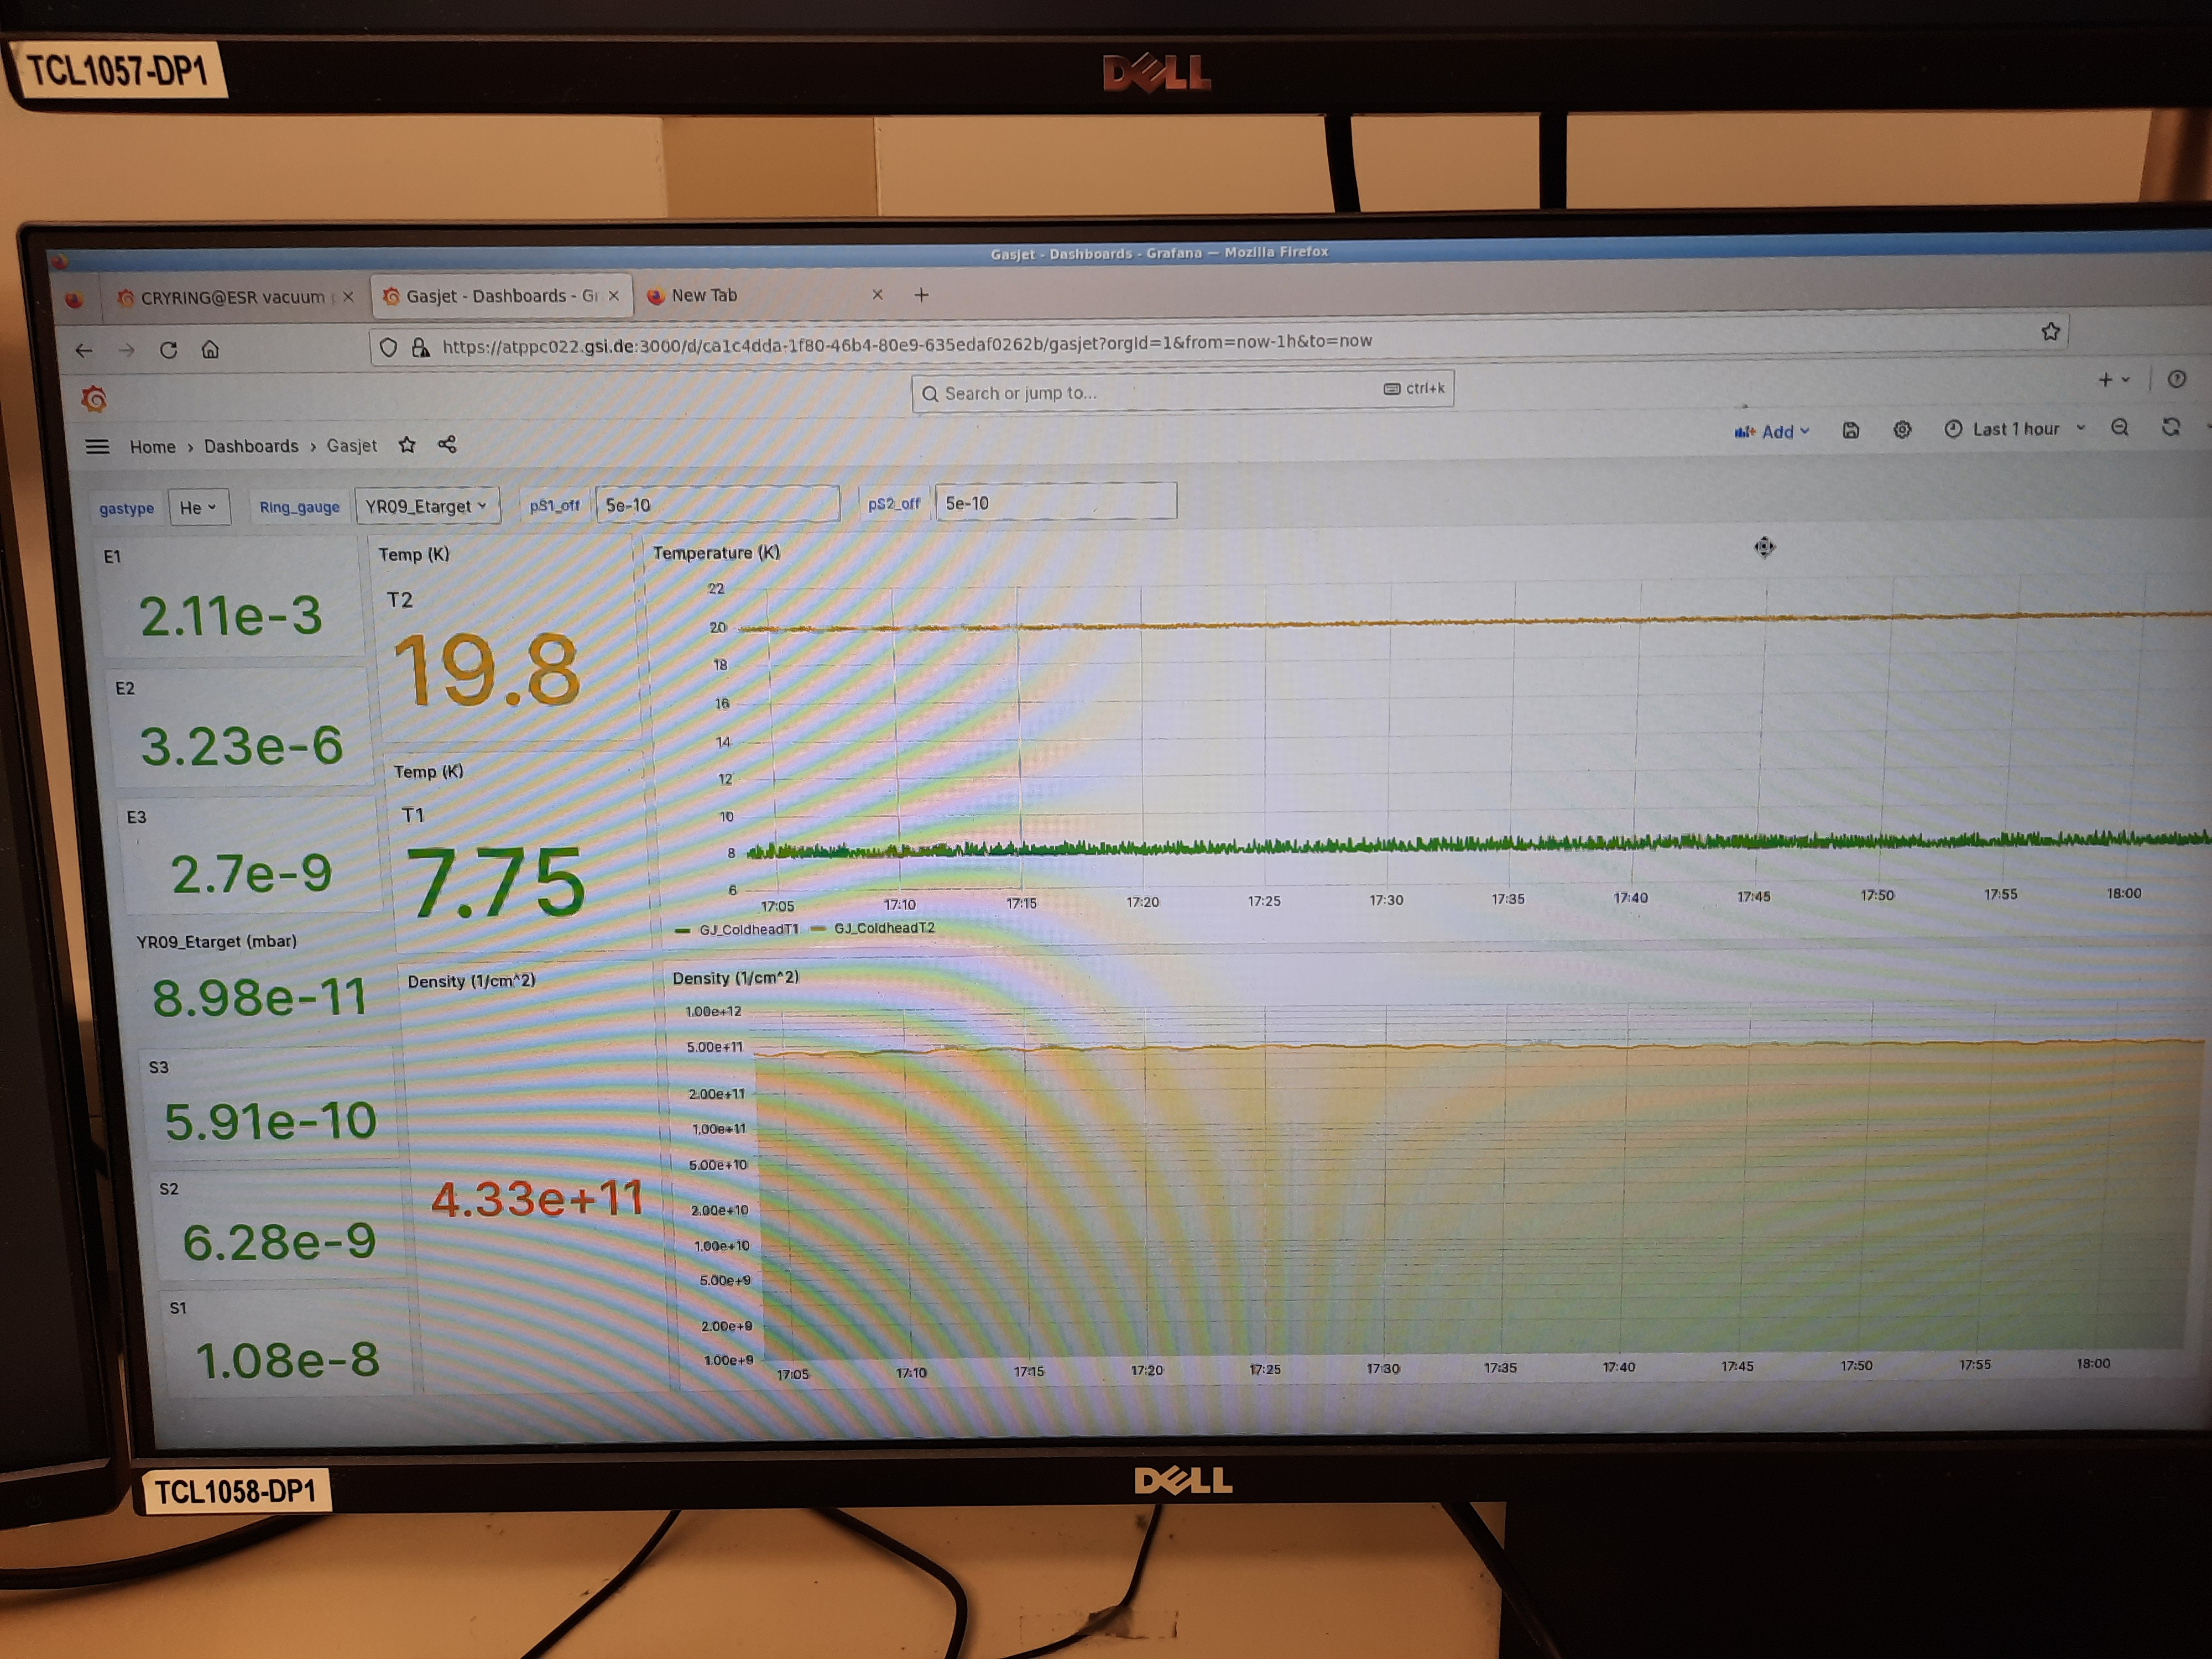The height and width of the screenshot is (1659, 2212).
Task: Go to Dashboards breadcrumb link
Action: 251,446
